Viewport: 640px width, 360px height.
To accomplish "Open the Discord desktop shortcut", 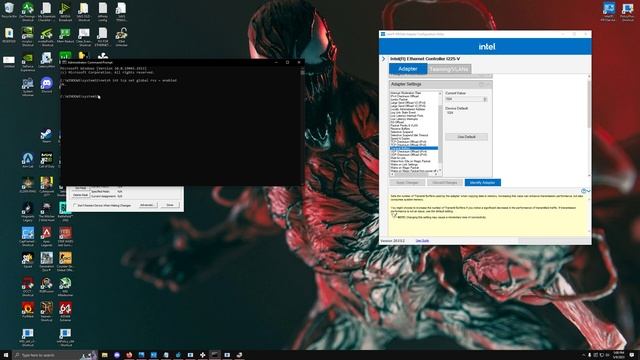I will pos(47,85).
